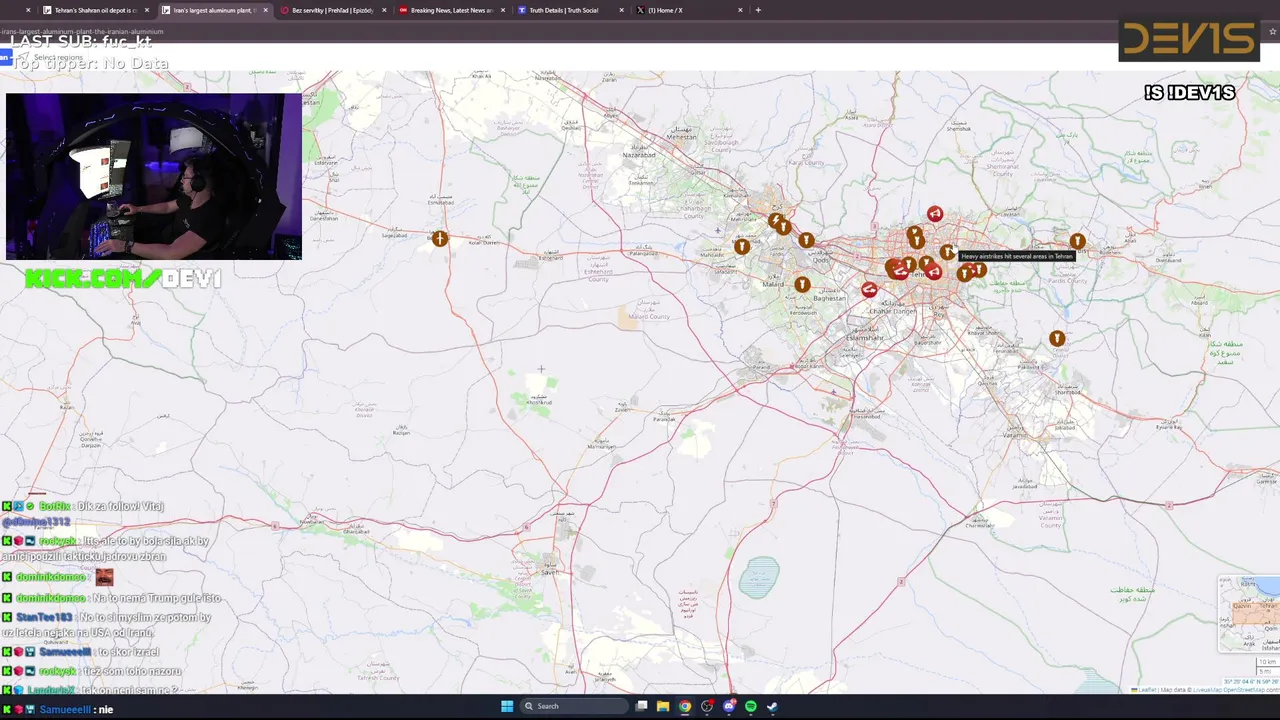This screenshot has width=1280, height=720.
Task: Click the brown bomb marker near Sagezabad
Action: tap(439, 238)
